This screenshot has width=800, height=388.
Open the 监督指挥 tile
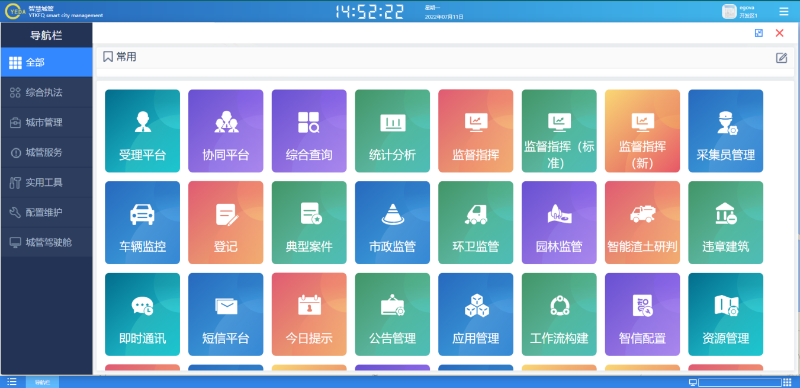click(x=476, y=131)
